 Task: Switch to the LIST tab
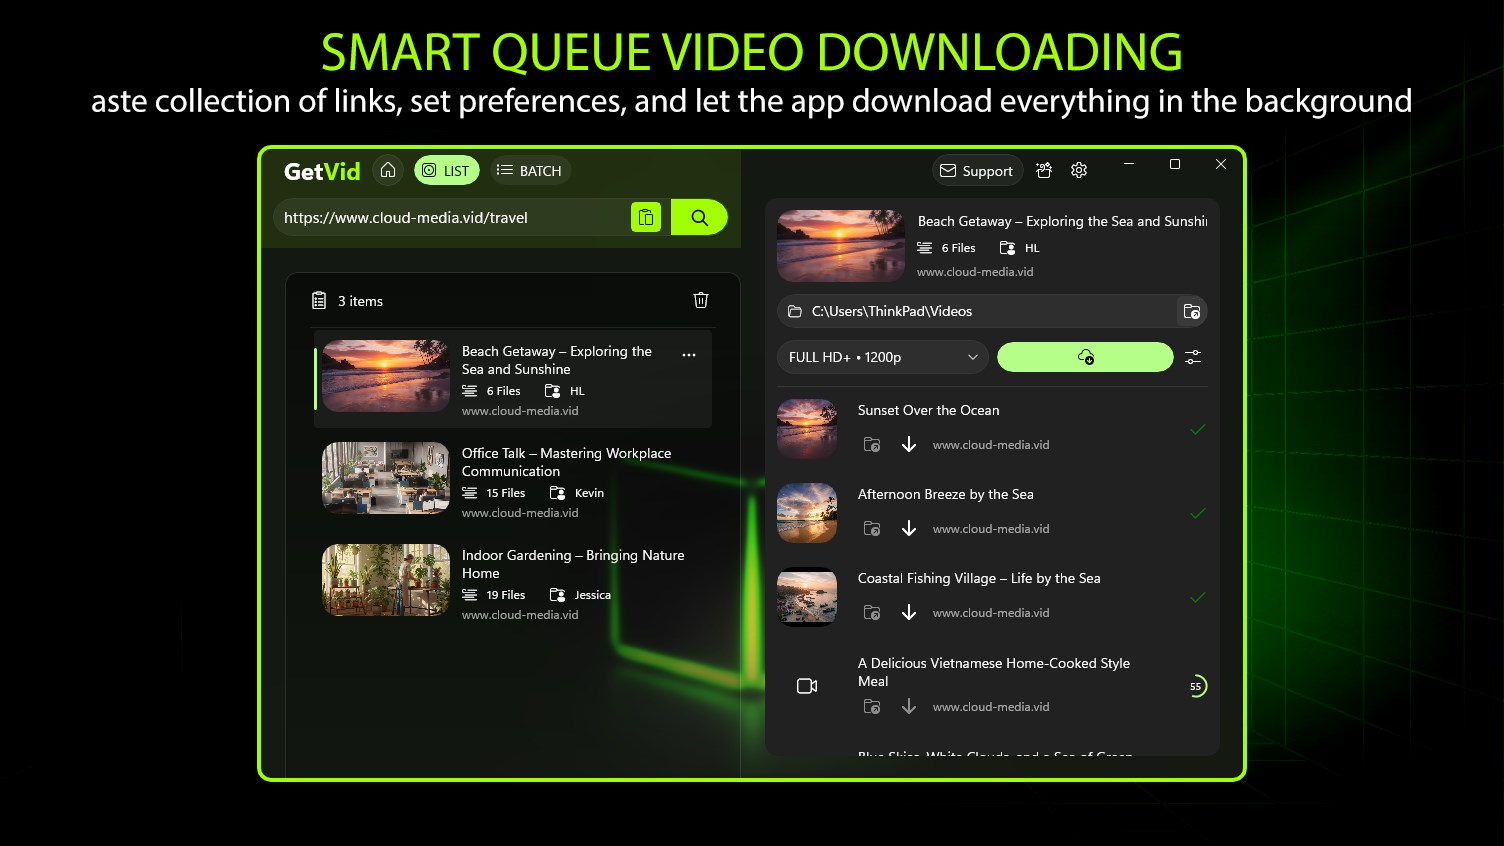[x=446, y=171]
